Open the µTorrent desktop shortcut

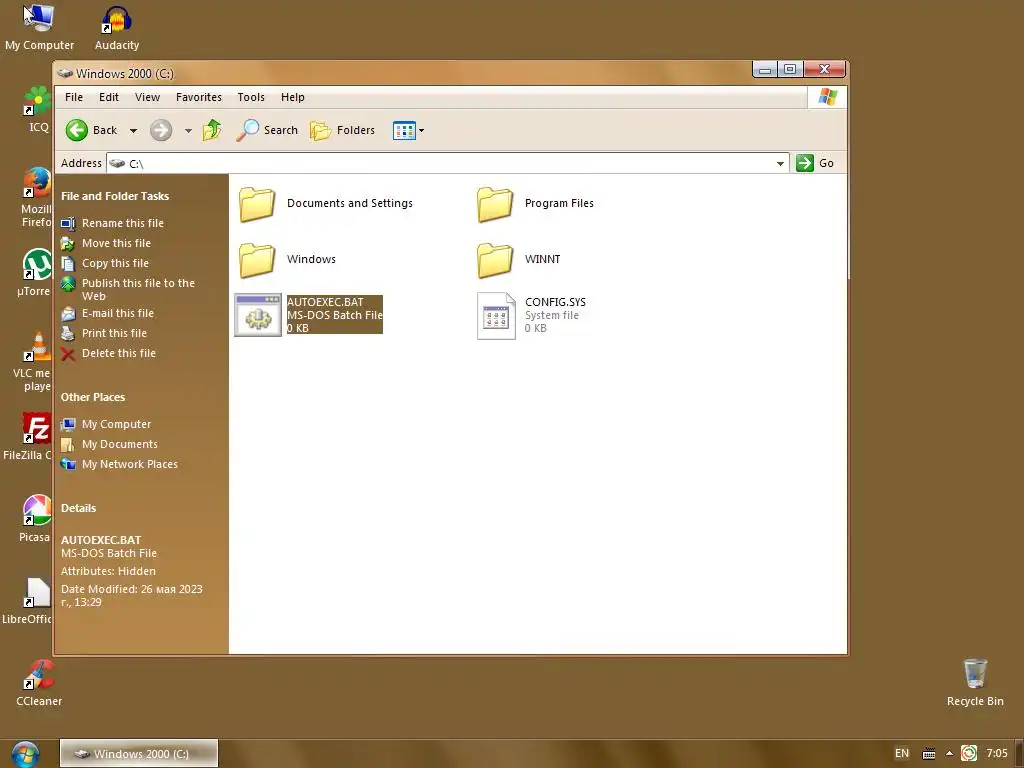pyautogui.click(x=35, y=272)
